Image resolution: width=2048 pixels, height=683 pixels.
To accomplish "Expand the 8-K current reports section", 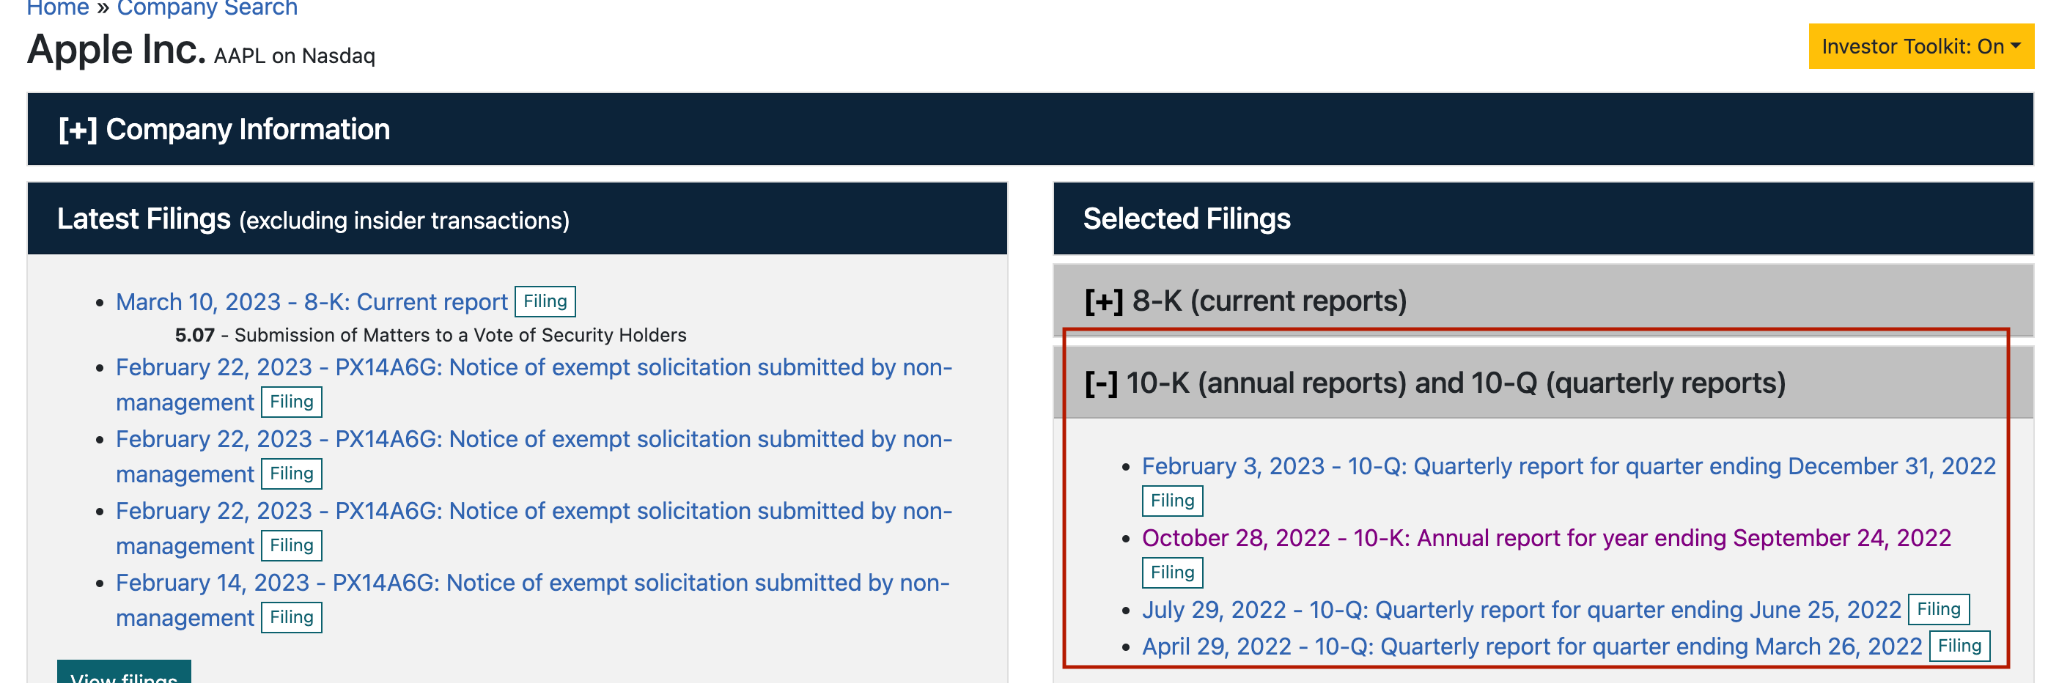I will [x=1245, y=301].
